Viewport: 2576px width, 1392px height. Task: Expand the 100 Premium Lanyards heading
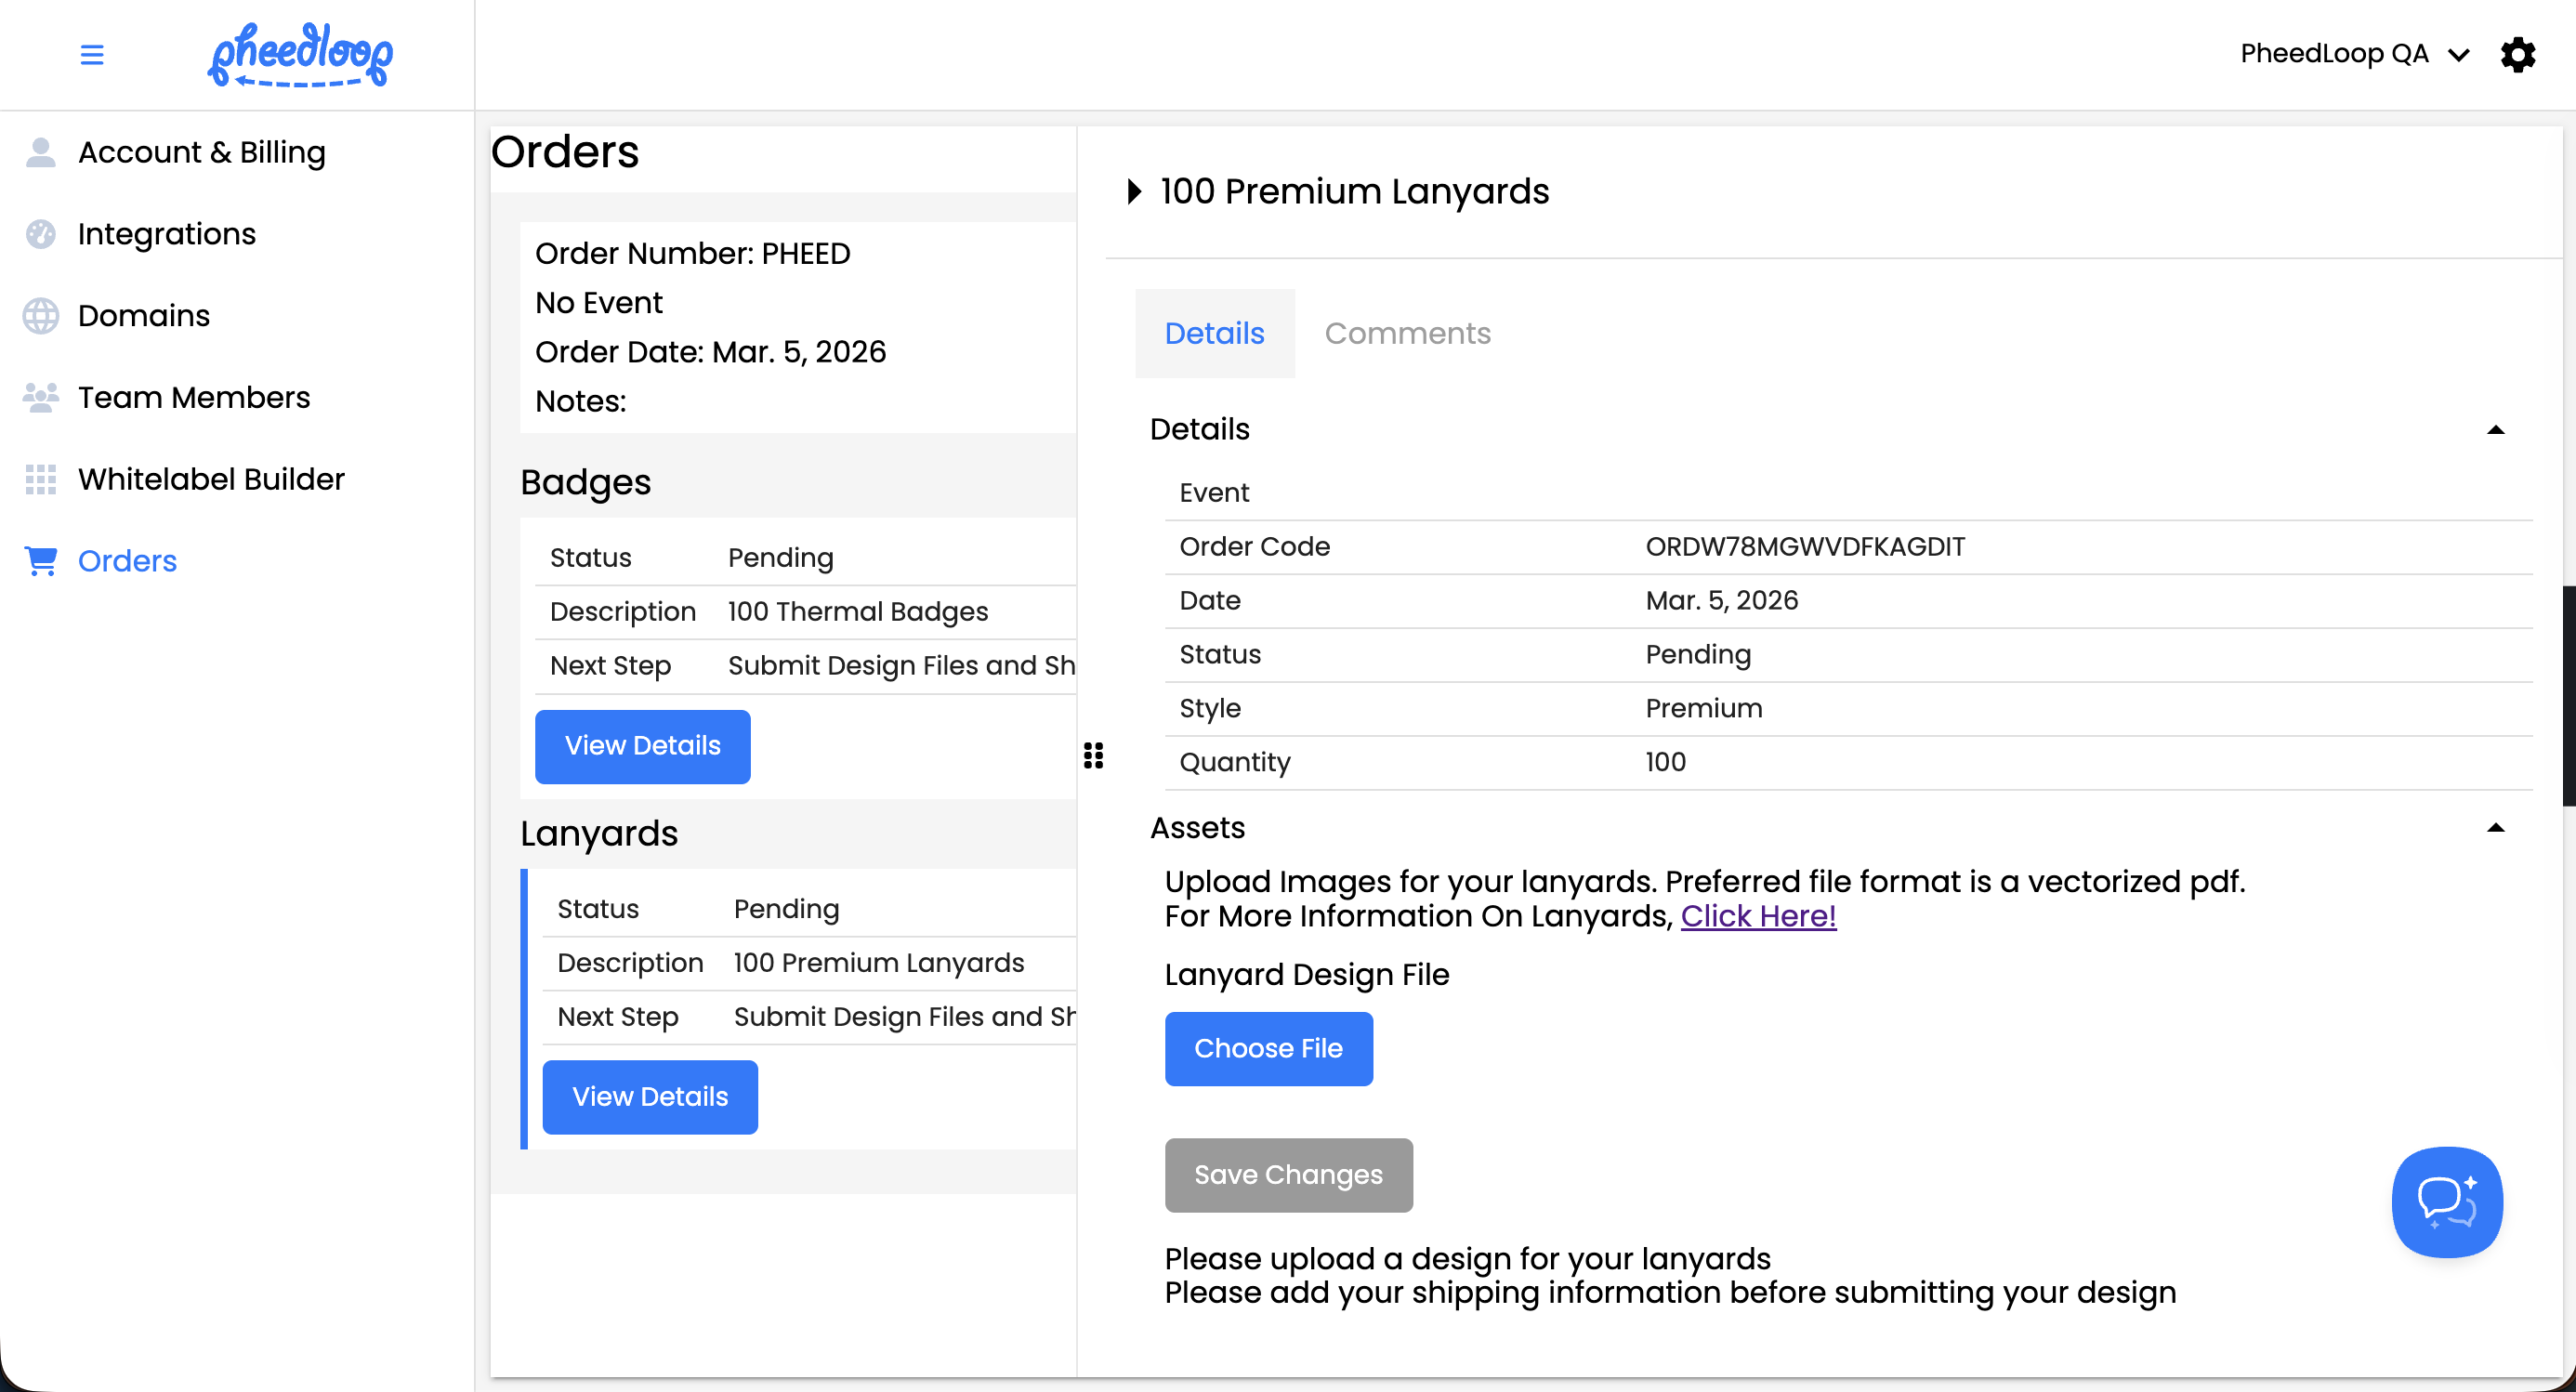point(1135,191)
